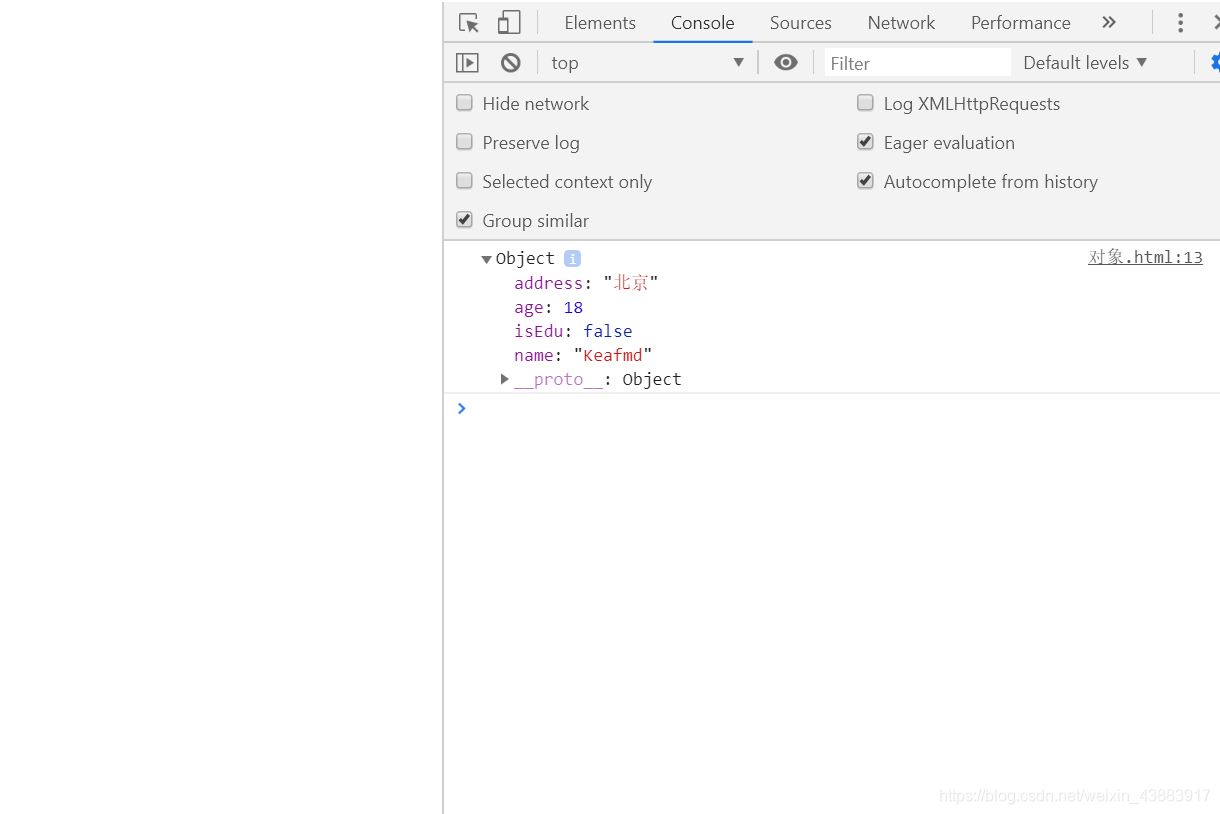Collapse the logged Object triangle
The image size is (1220, 814).
coord(486,259)
